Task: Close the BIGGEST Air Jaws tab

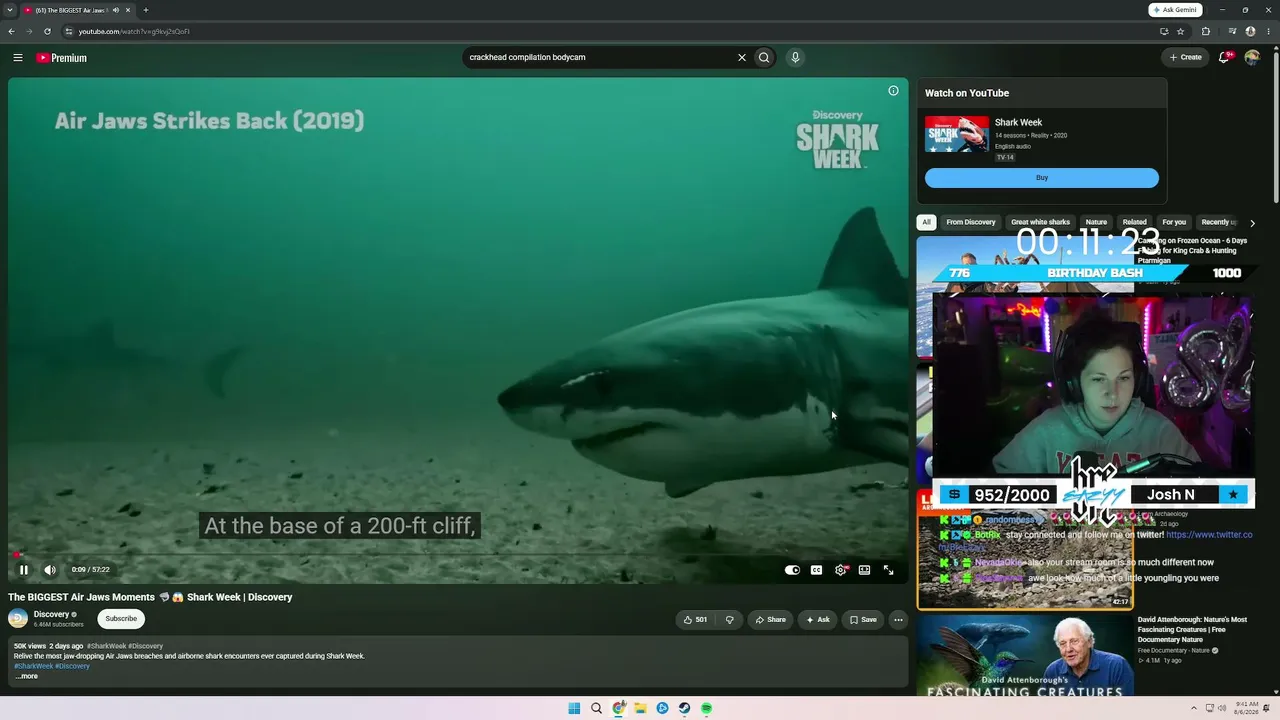Action: (128, 10)
